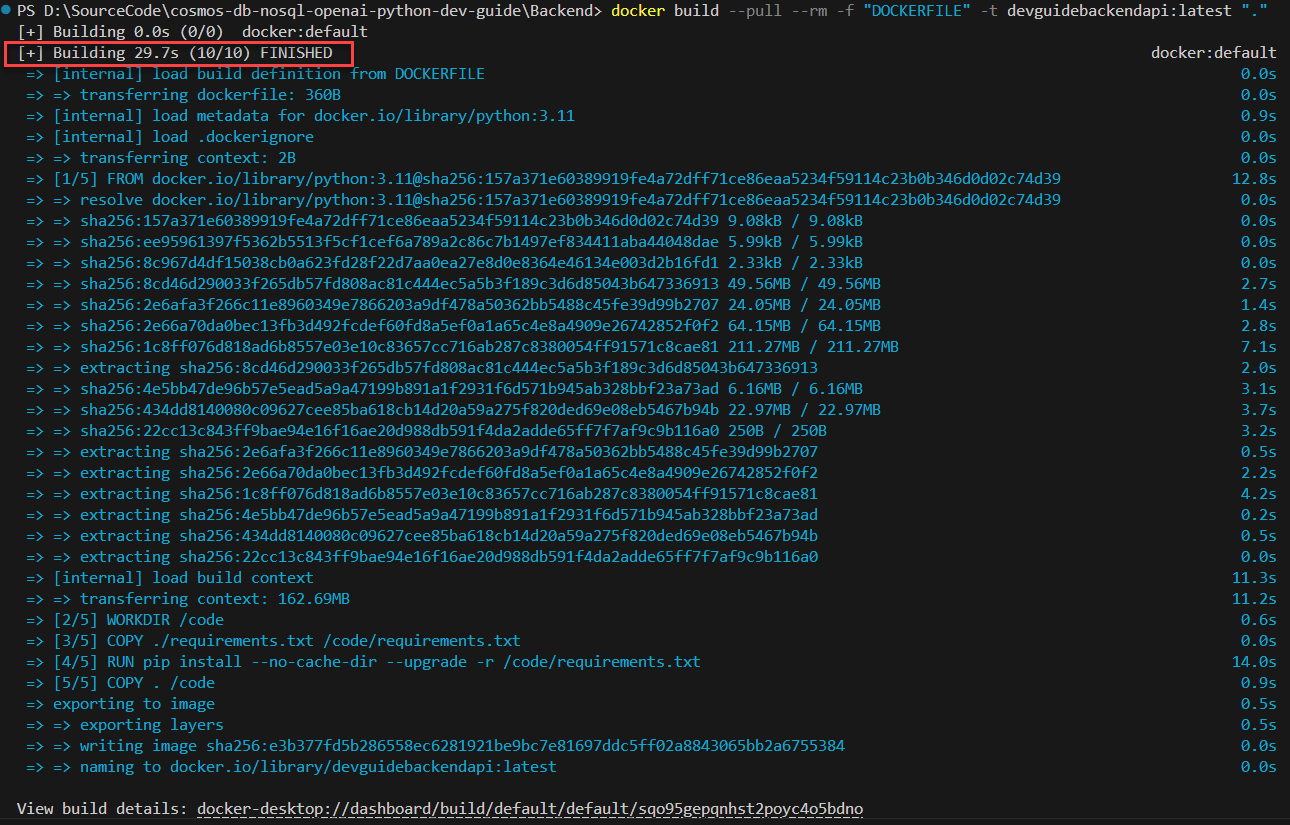Screen dimensions: 1290x825
Task: Click the PowerShell prompt path ending in Backend>
Action: (309, 11)
